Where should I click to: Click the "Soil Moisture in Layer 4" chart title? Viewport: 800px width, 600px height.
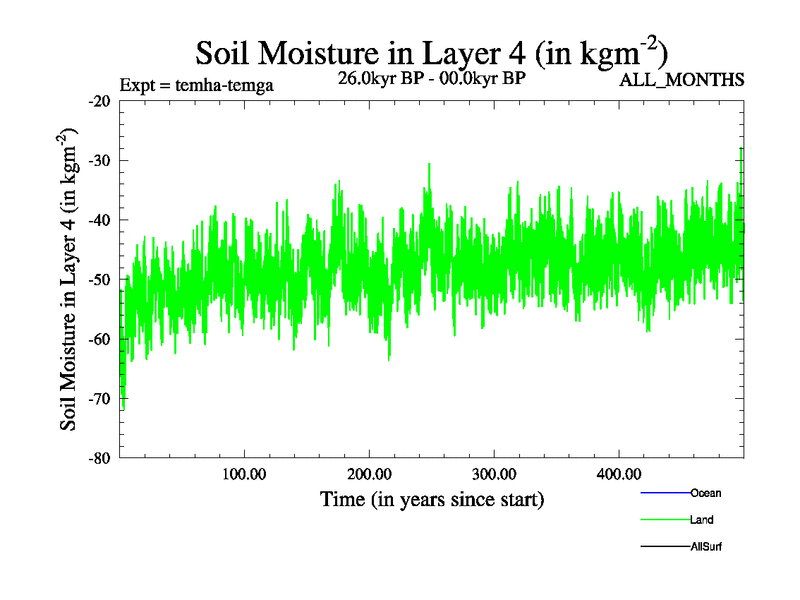(431, 52)
